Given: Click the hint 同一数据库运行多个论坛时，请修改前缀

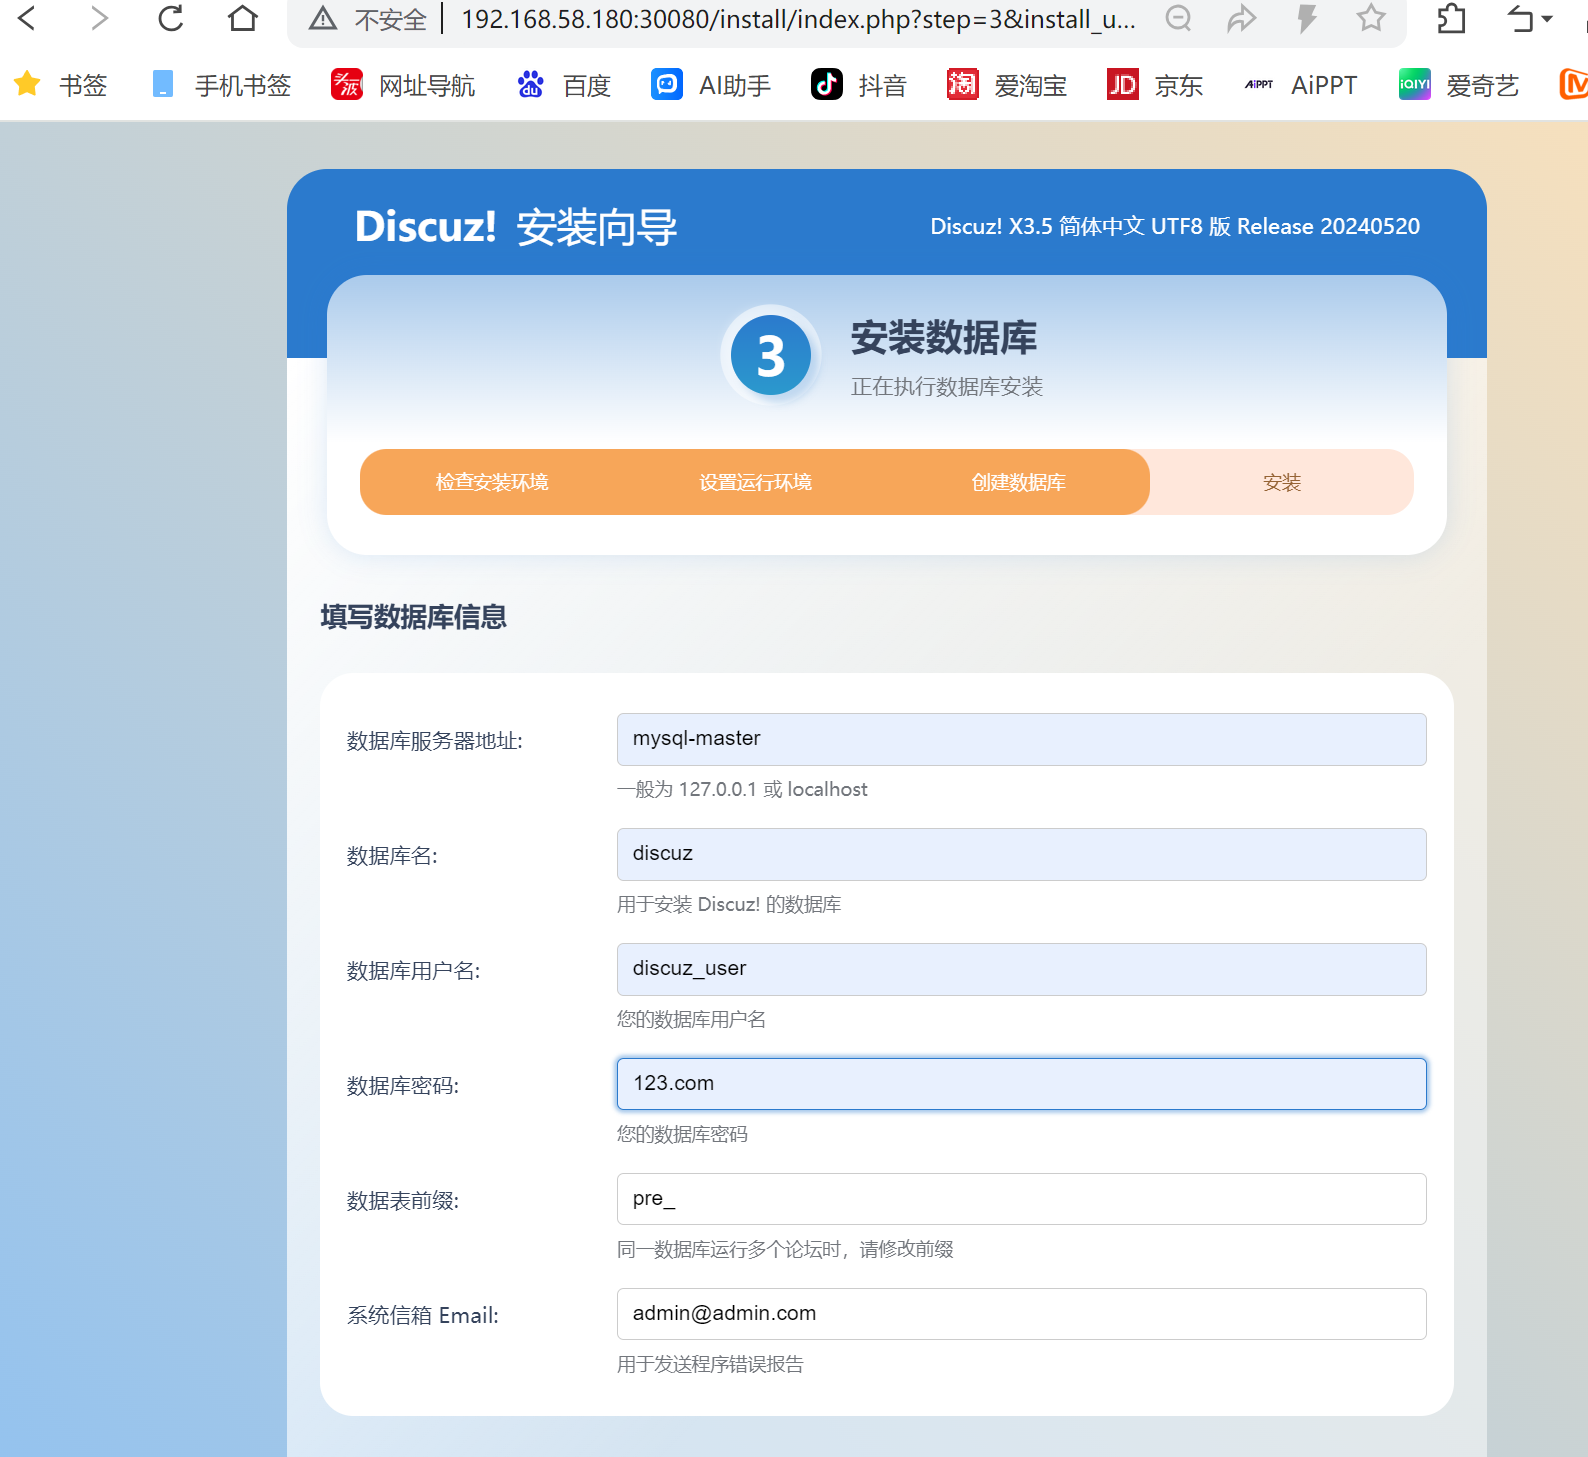Looking at the screenshot, I should [785, 1249].
